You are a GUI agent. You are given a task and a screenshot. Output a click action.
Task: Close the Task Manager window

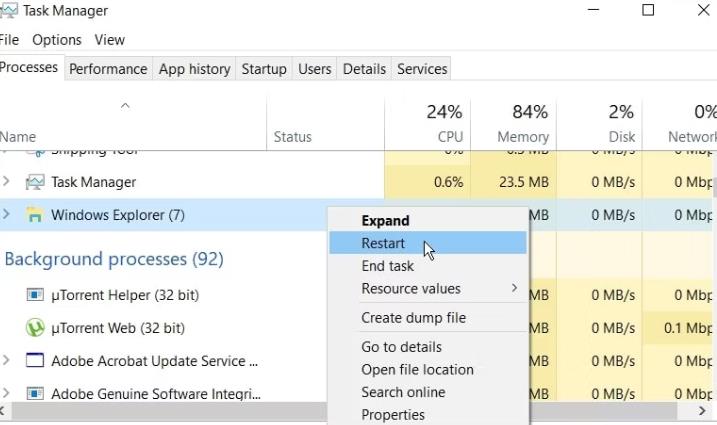click(x=704, y=10)
